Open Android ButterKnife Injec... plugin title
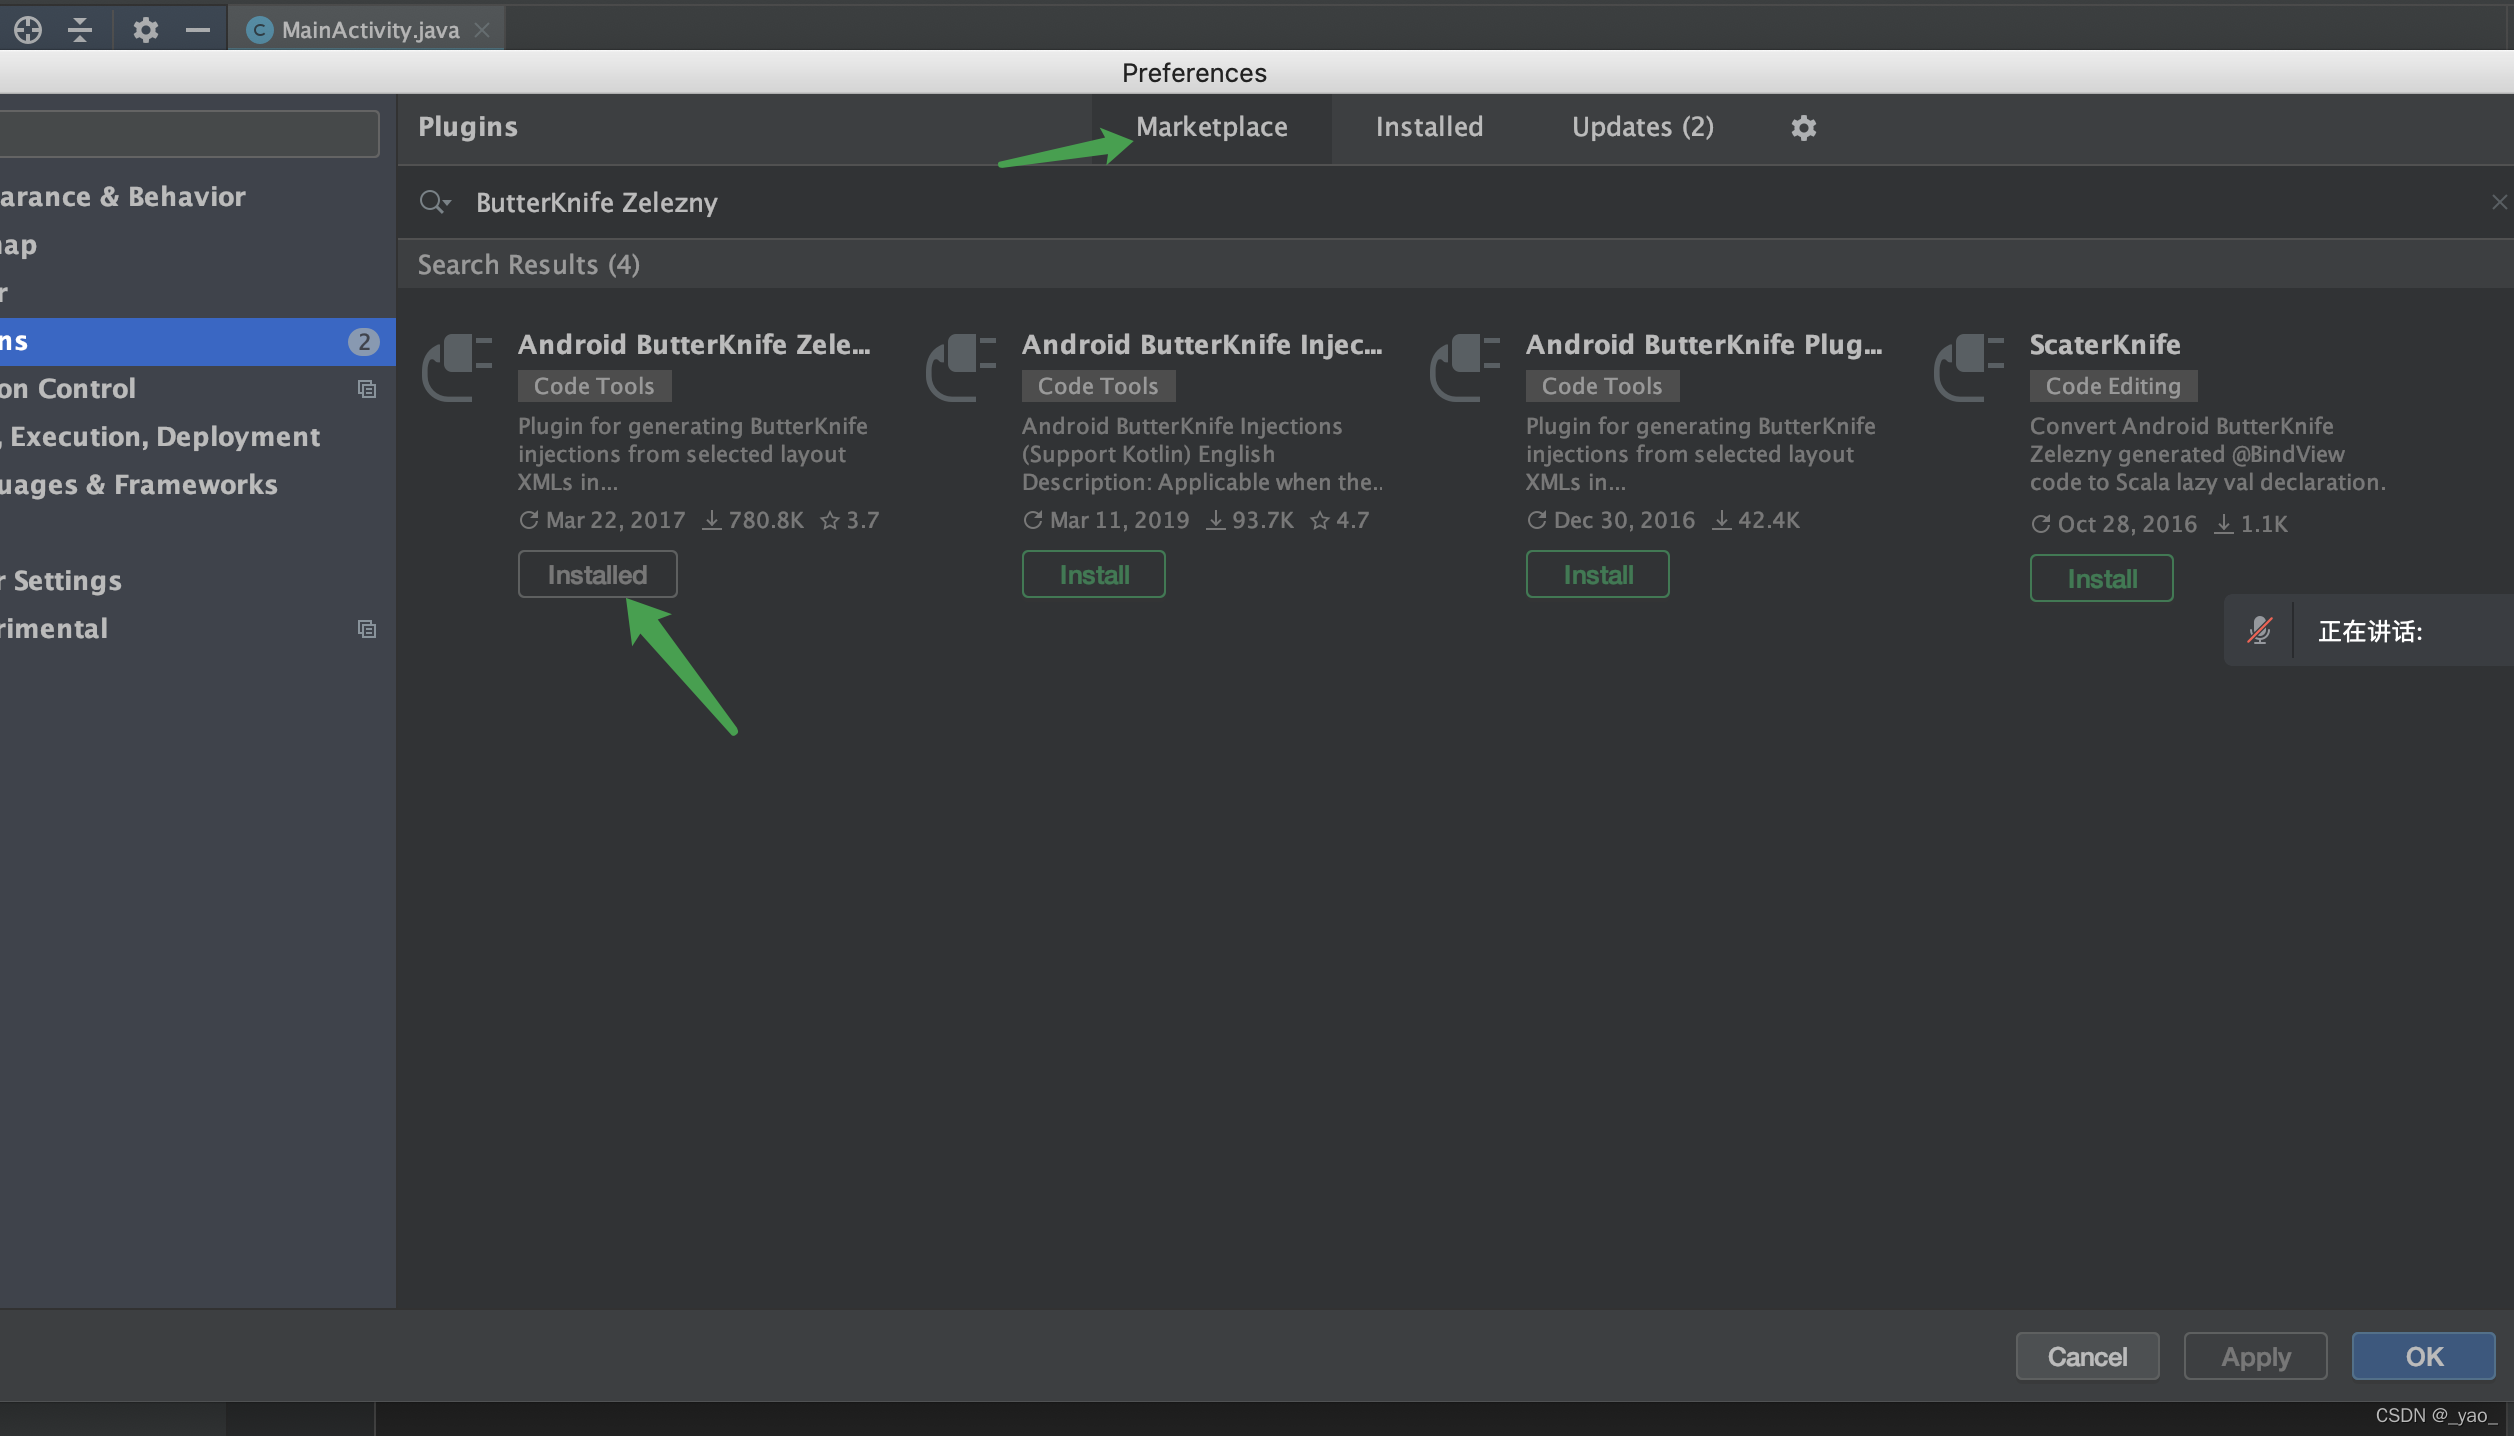This screenshot has width=2514, height=1436. [x=1202, y=344]
